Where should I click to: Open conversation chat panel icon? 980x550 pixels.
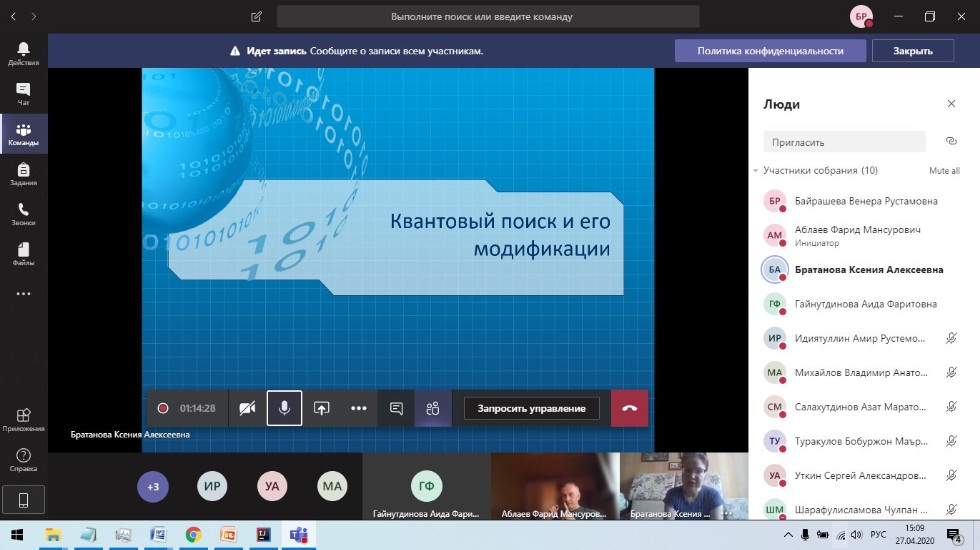[396, 408]
